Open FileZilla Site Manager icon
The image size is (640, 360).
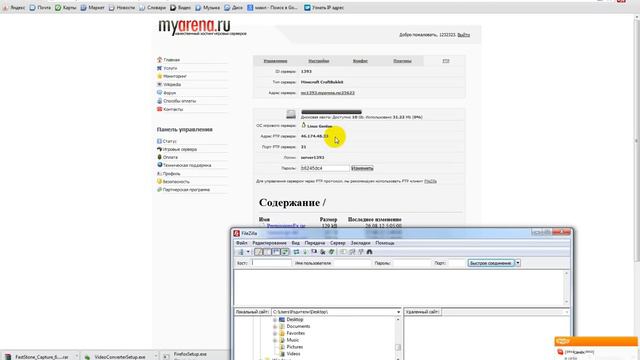pyautogui.click(x=241, y=252)
